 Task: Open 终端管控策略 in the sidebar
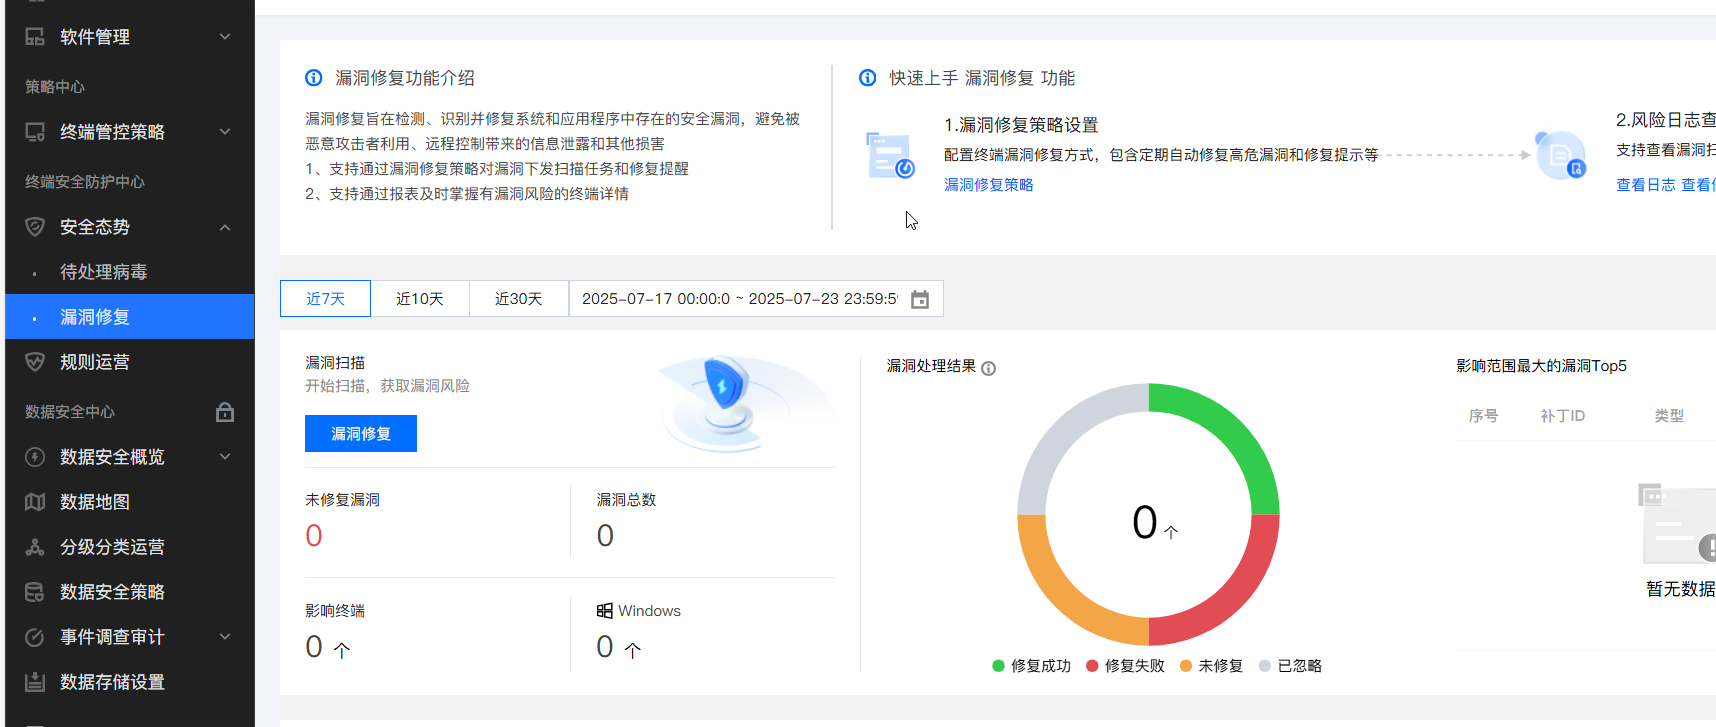130,132
